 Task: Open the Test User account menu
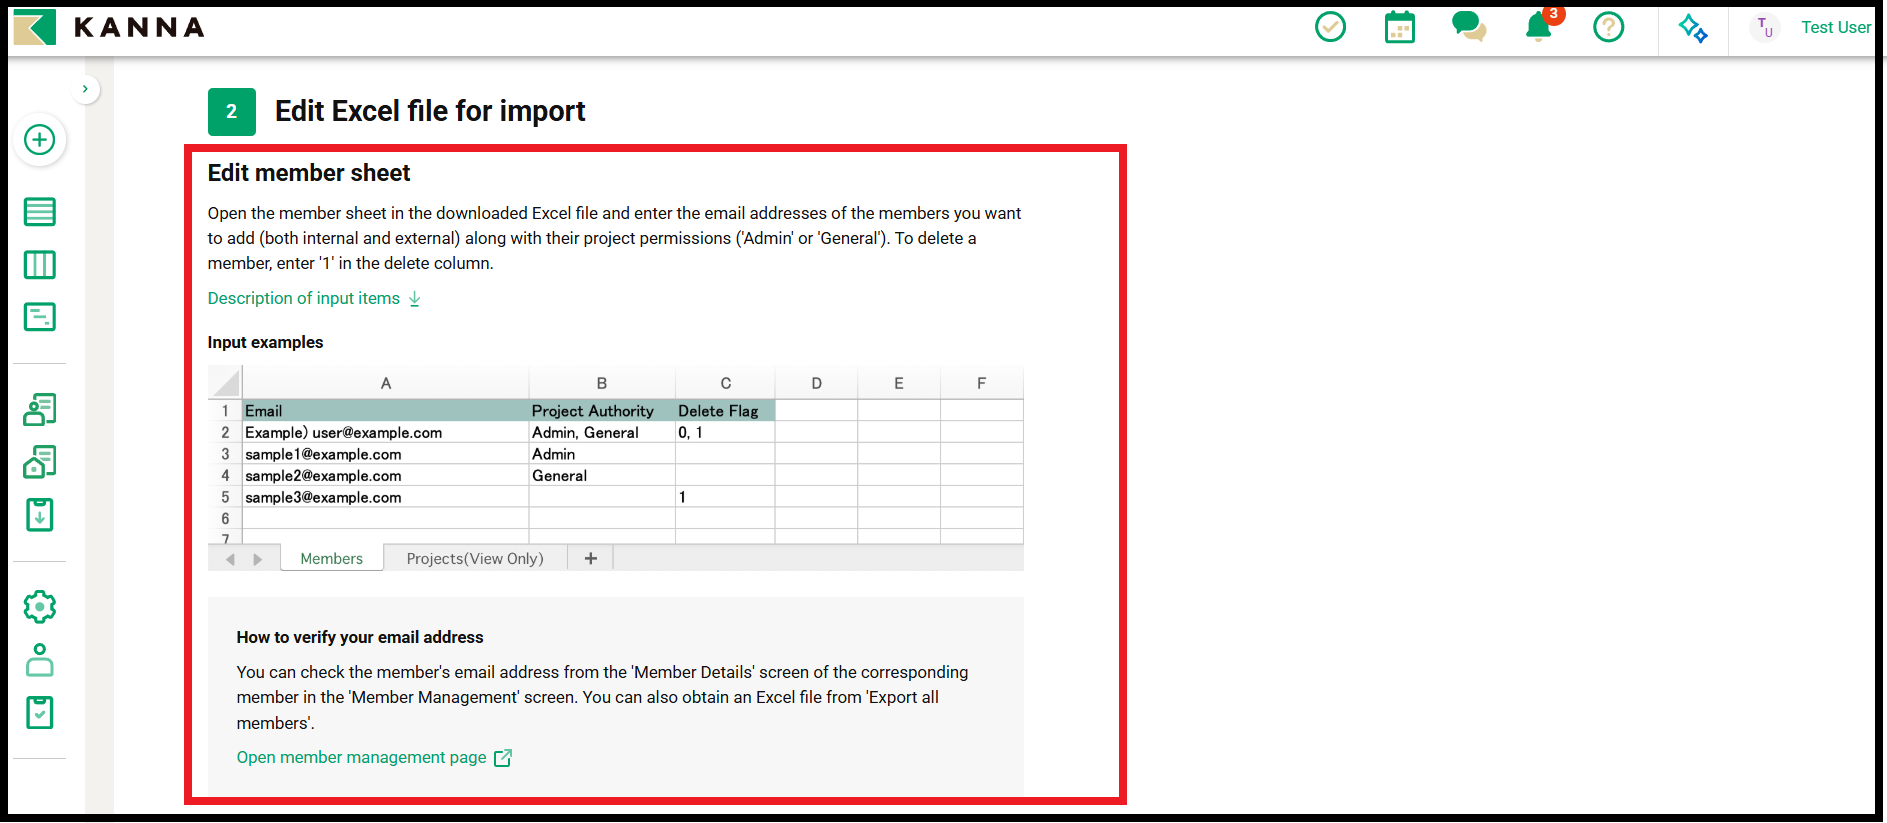click(x=1835, y=27)
